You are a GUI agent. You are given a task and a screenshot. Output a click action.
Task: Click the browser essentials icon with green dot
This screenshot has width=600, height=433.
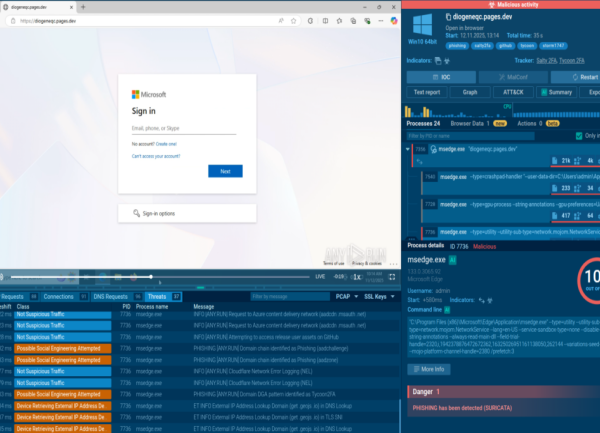coord(367,21)
